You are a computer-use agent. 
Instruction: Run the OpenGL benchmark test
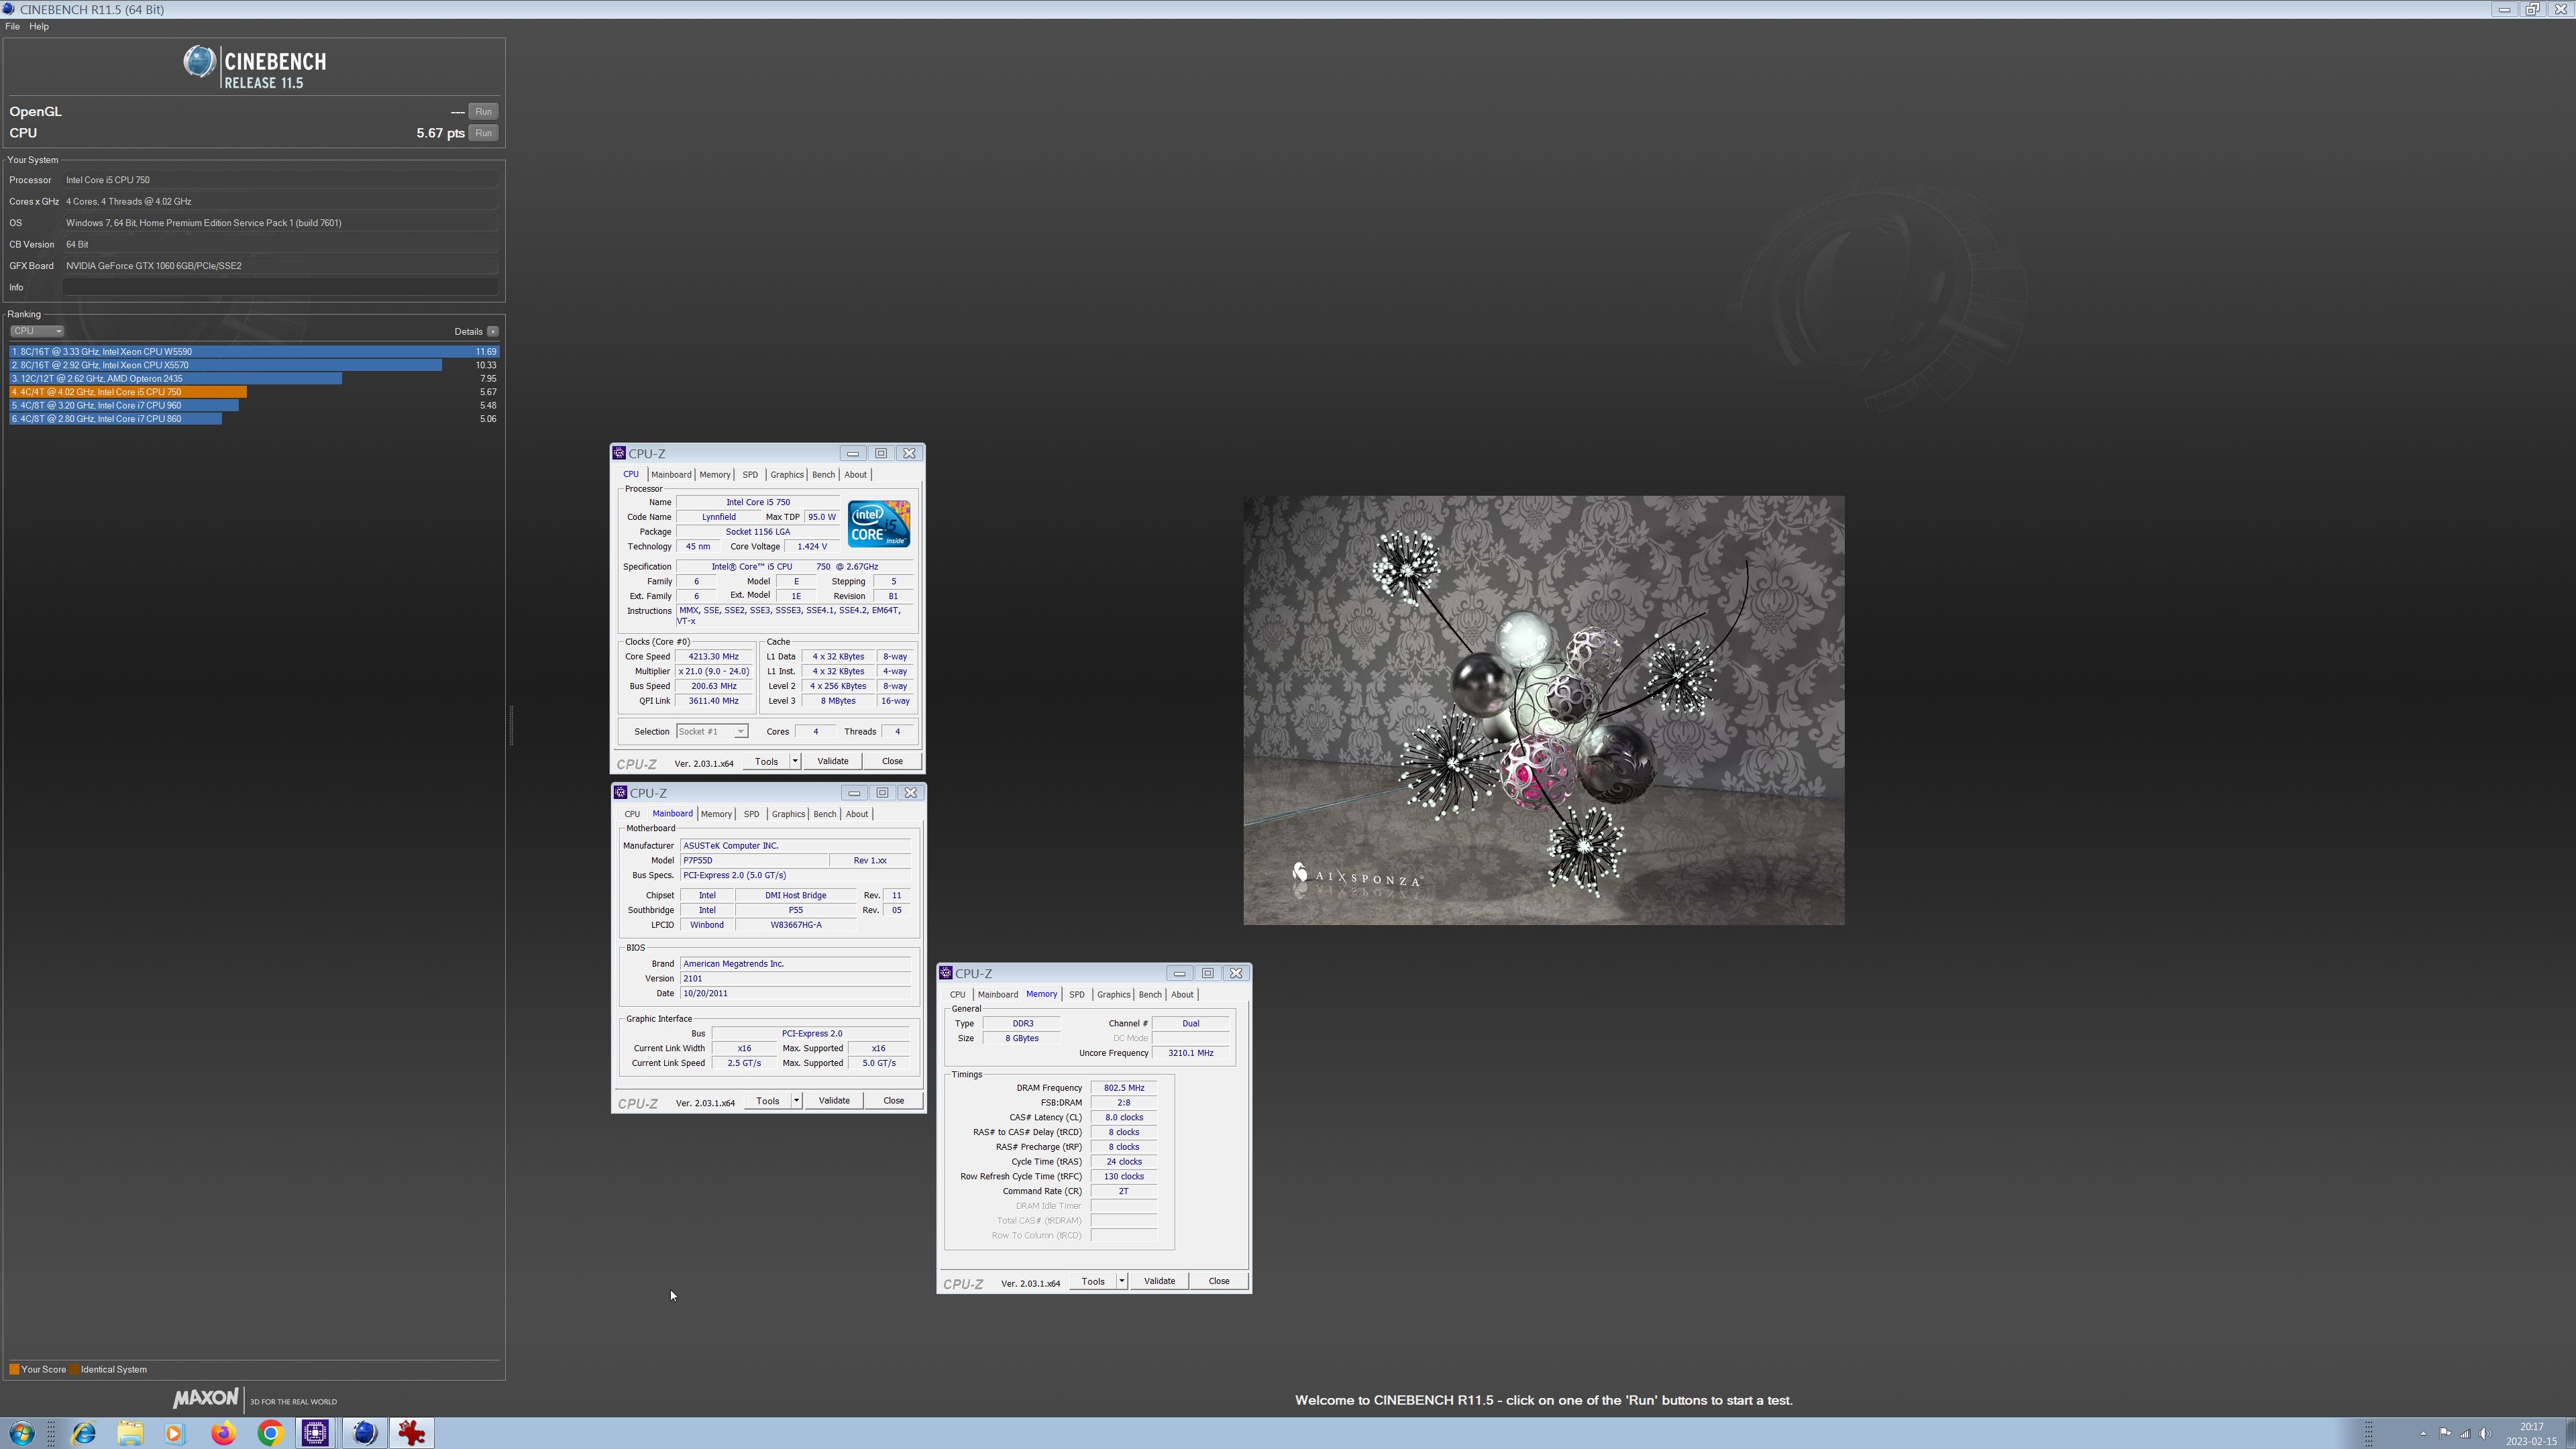click(484, 112)
